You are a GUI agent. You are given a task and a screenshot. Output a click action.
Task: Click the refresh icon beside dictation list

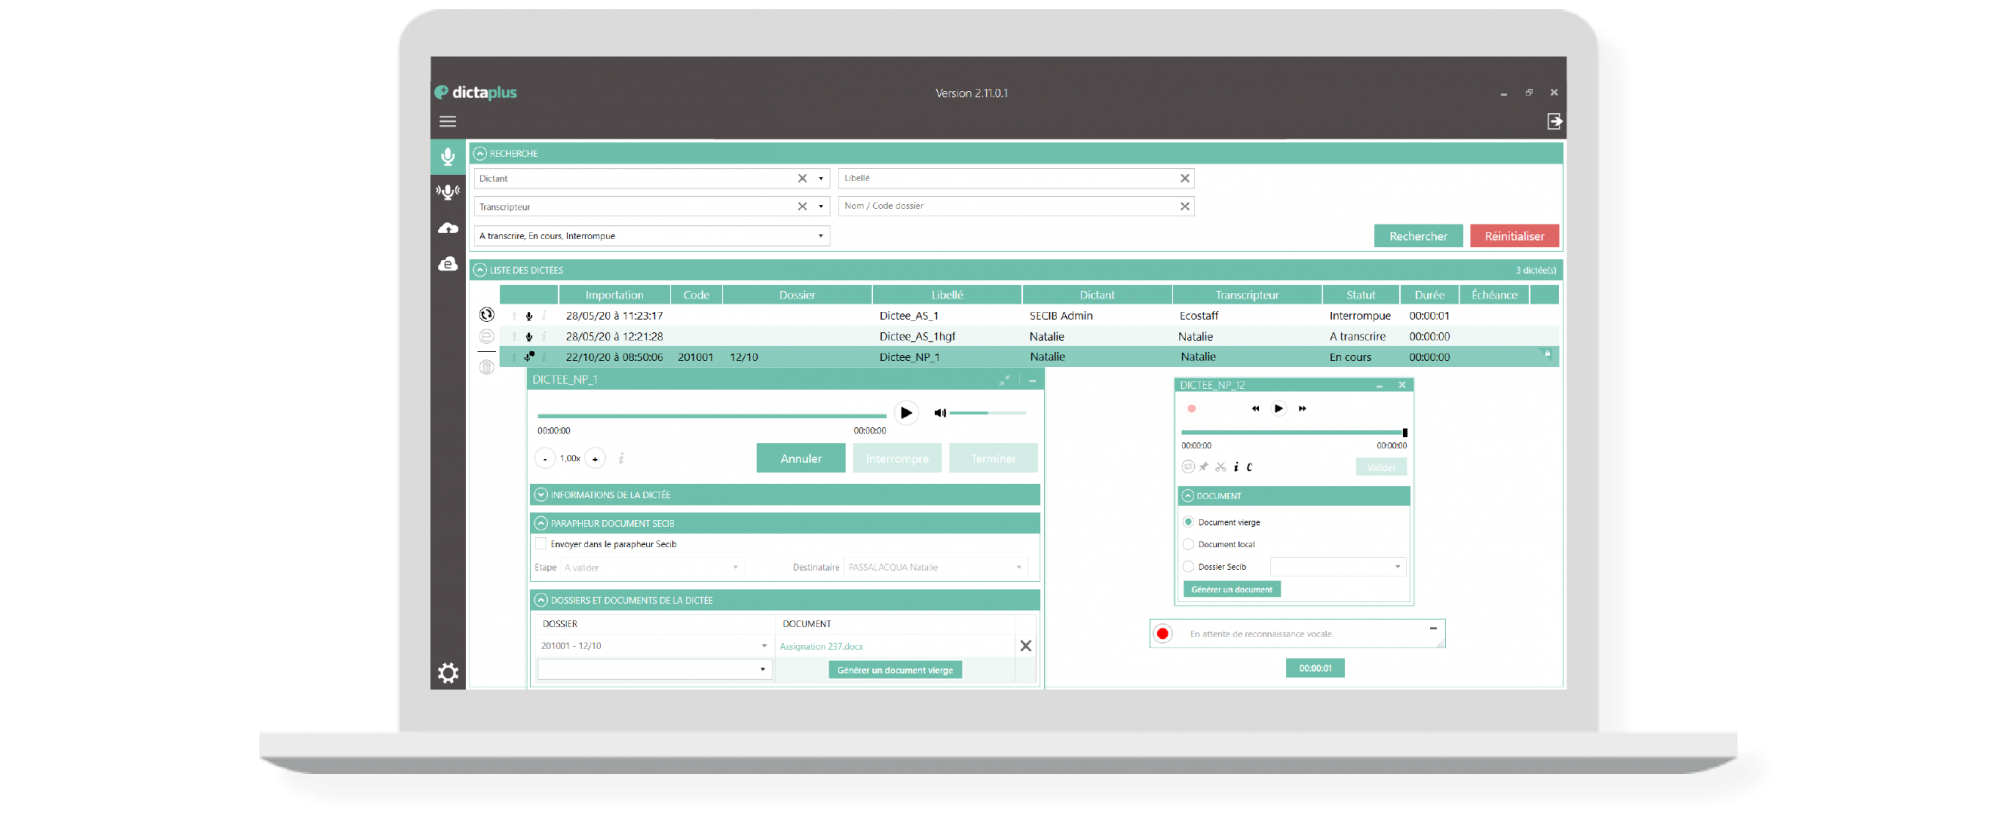tap(486, 315)
